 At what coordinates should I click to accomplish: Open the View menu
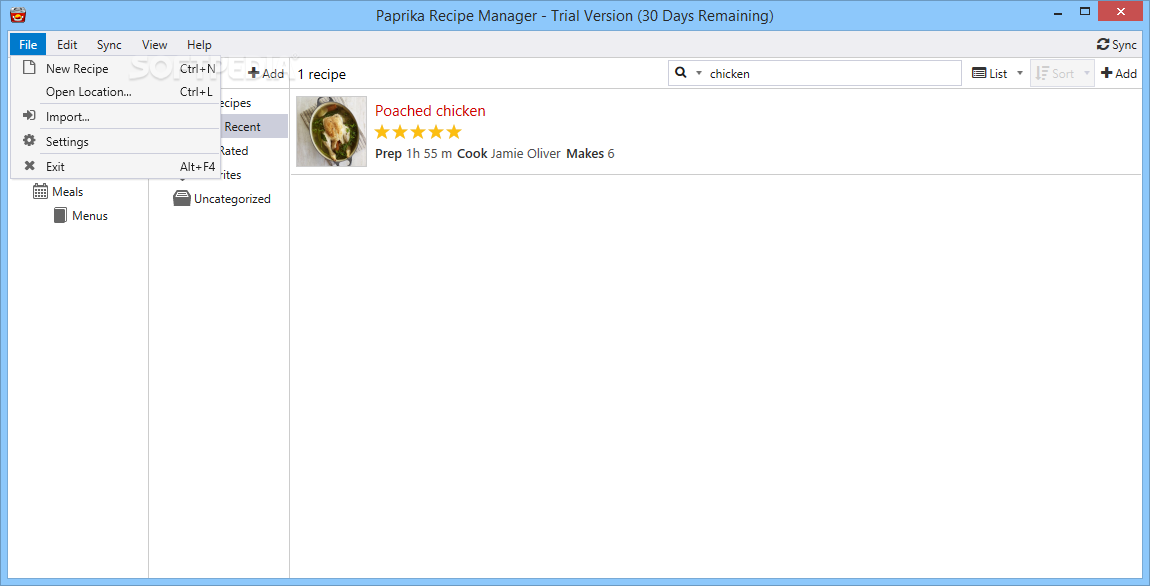pyautogui.click(x=154, y=45)
